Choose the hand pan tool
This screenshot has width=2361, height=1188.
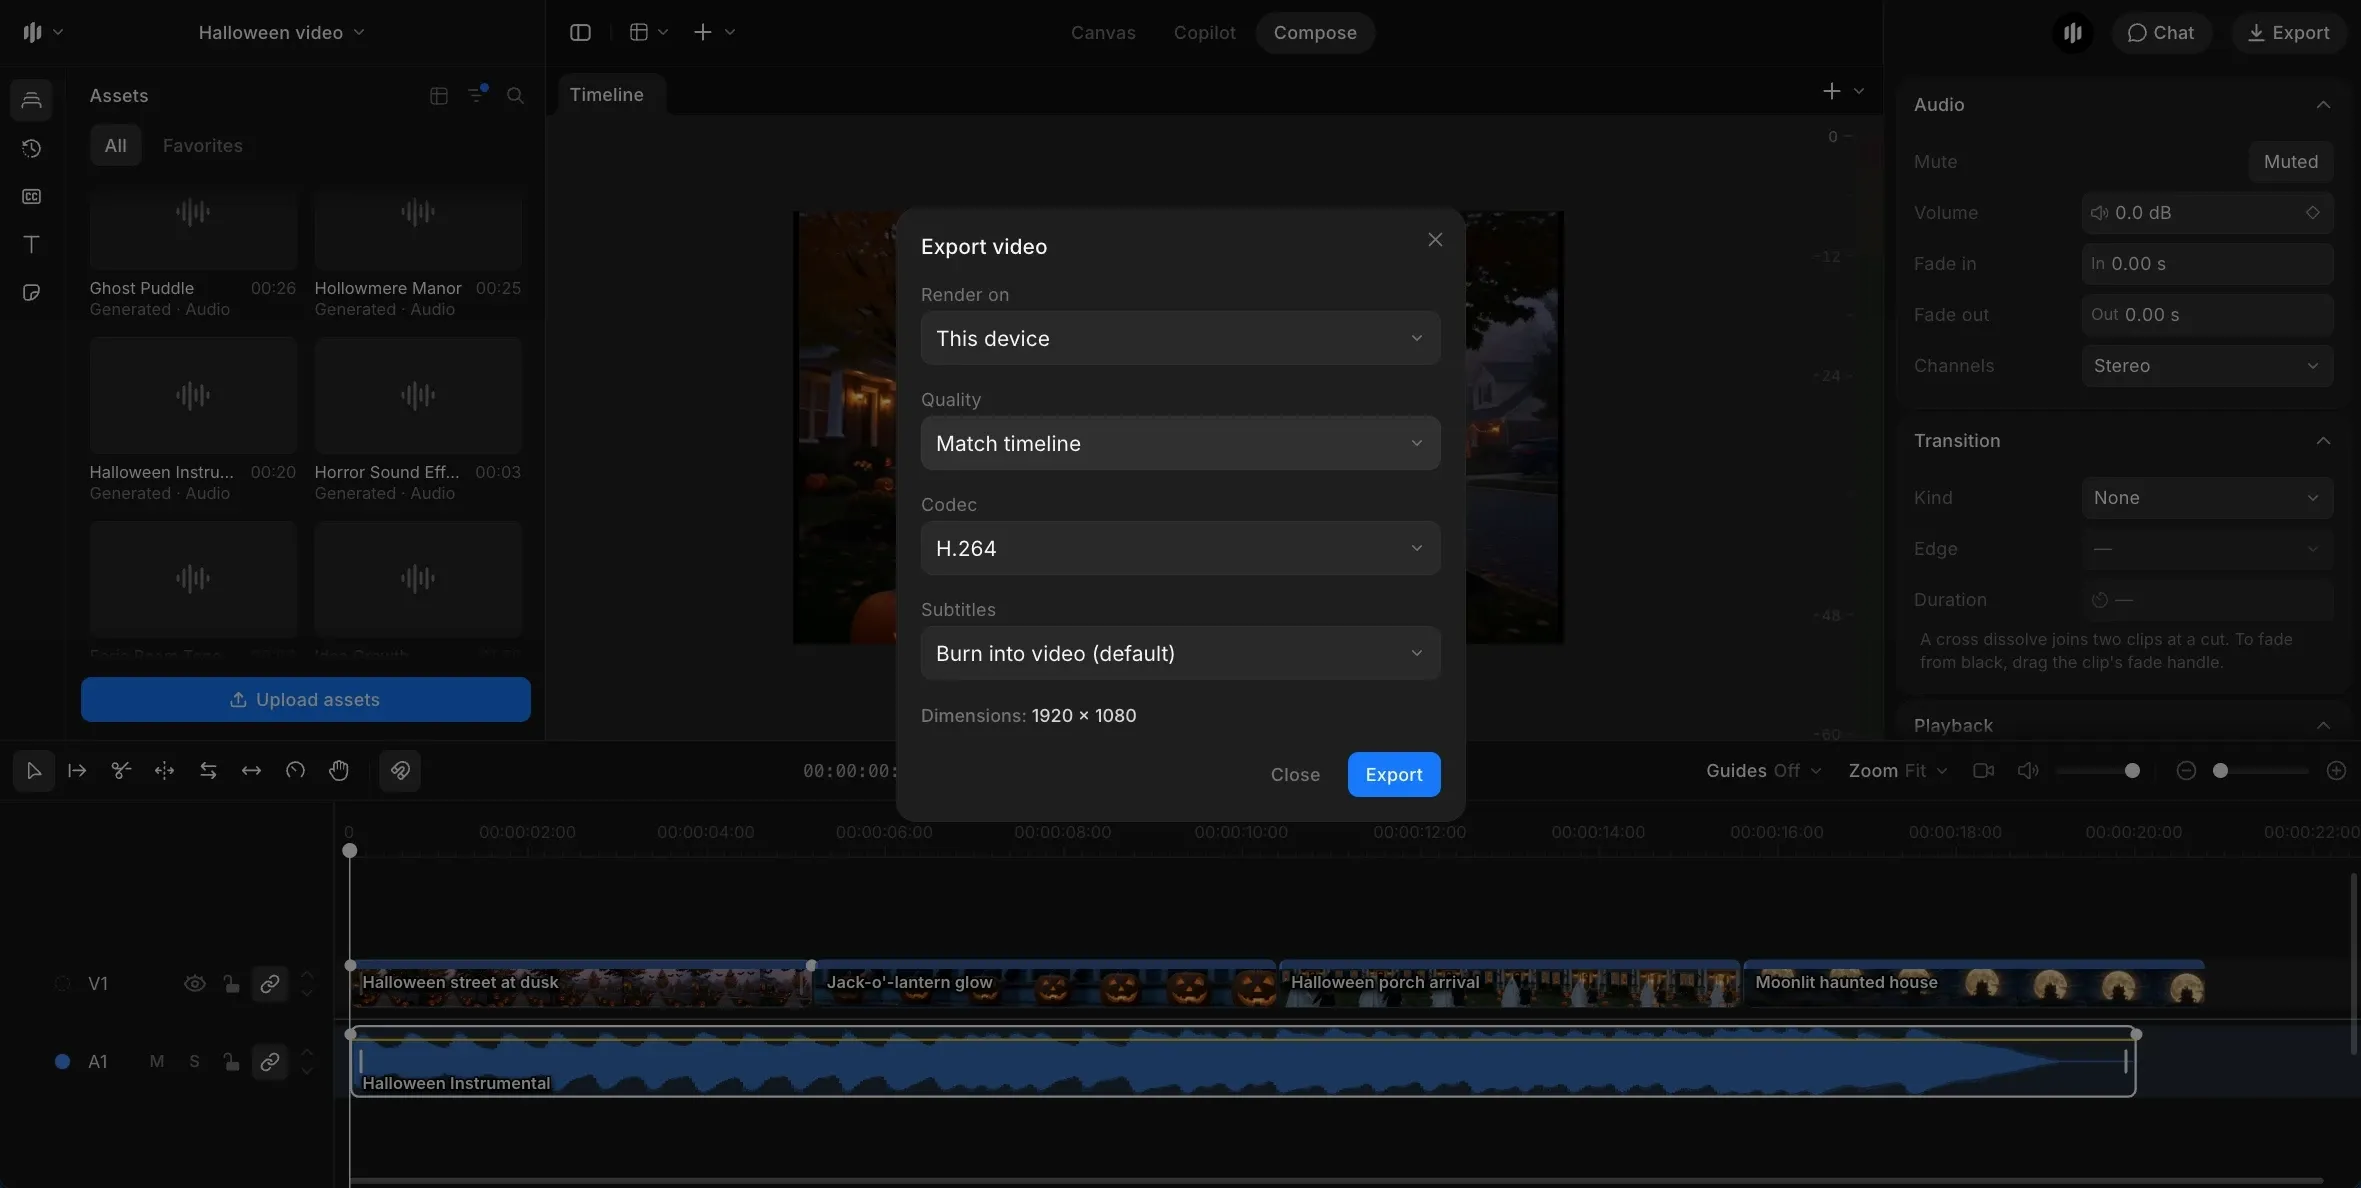point(339,771)
